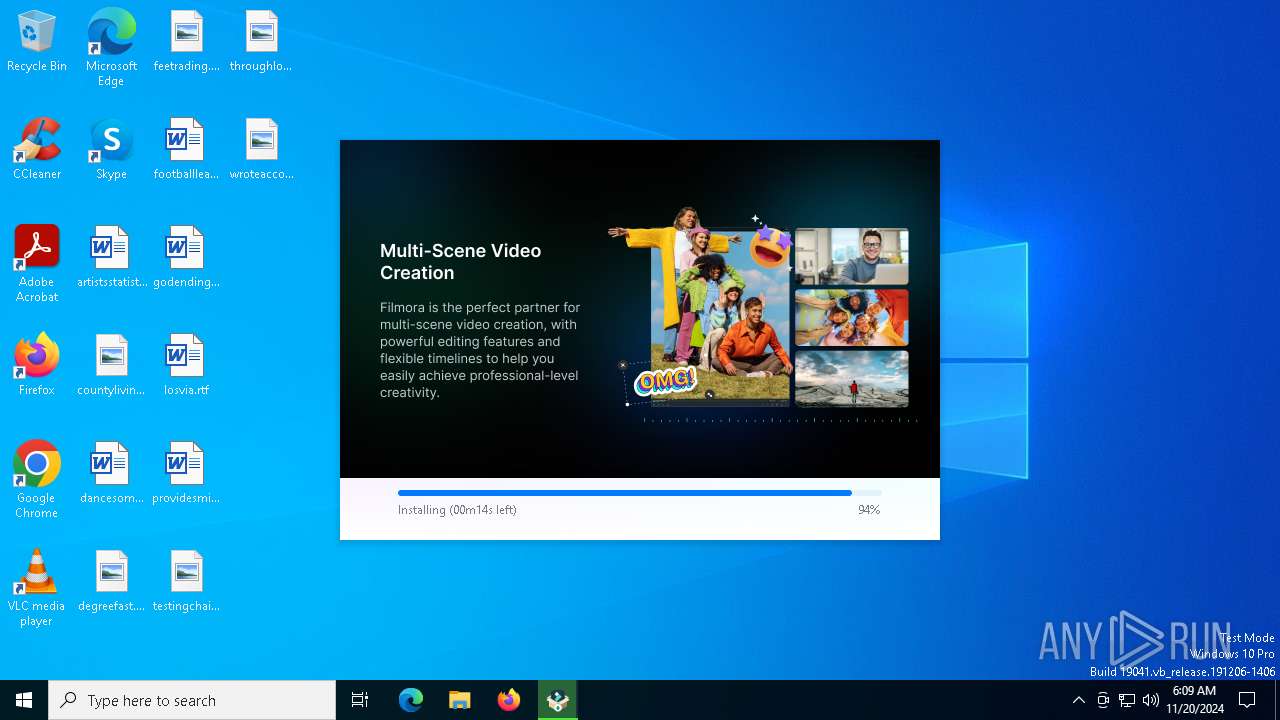The image size is (1280, 720).
Task: Open the volume control tray icon
Action: [x=1151, y=700]
